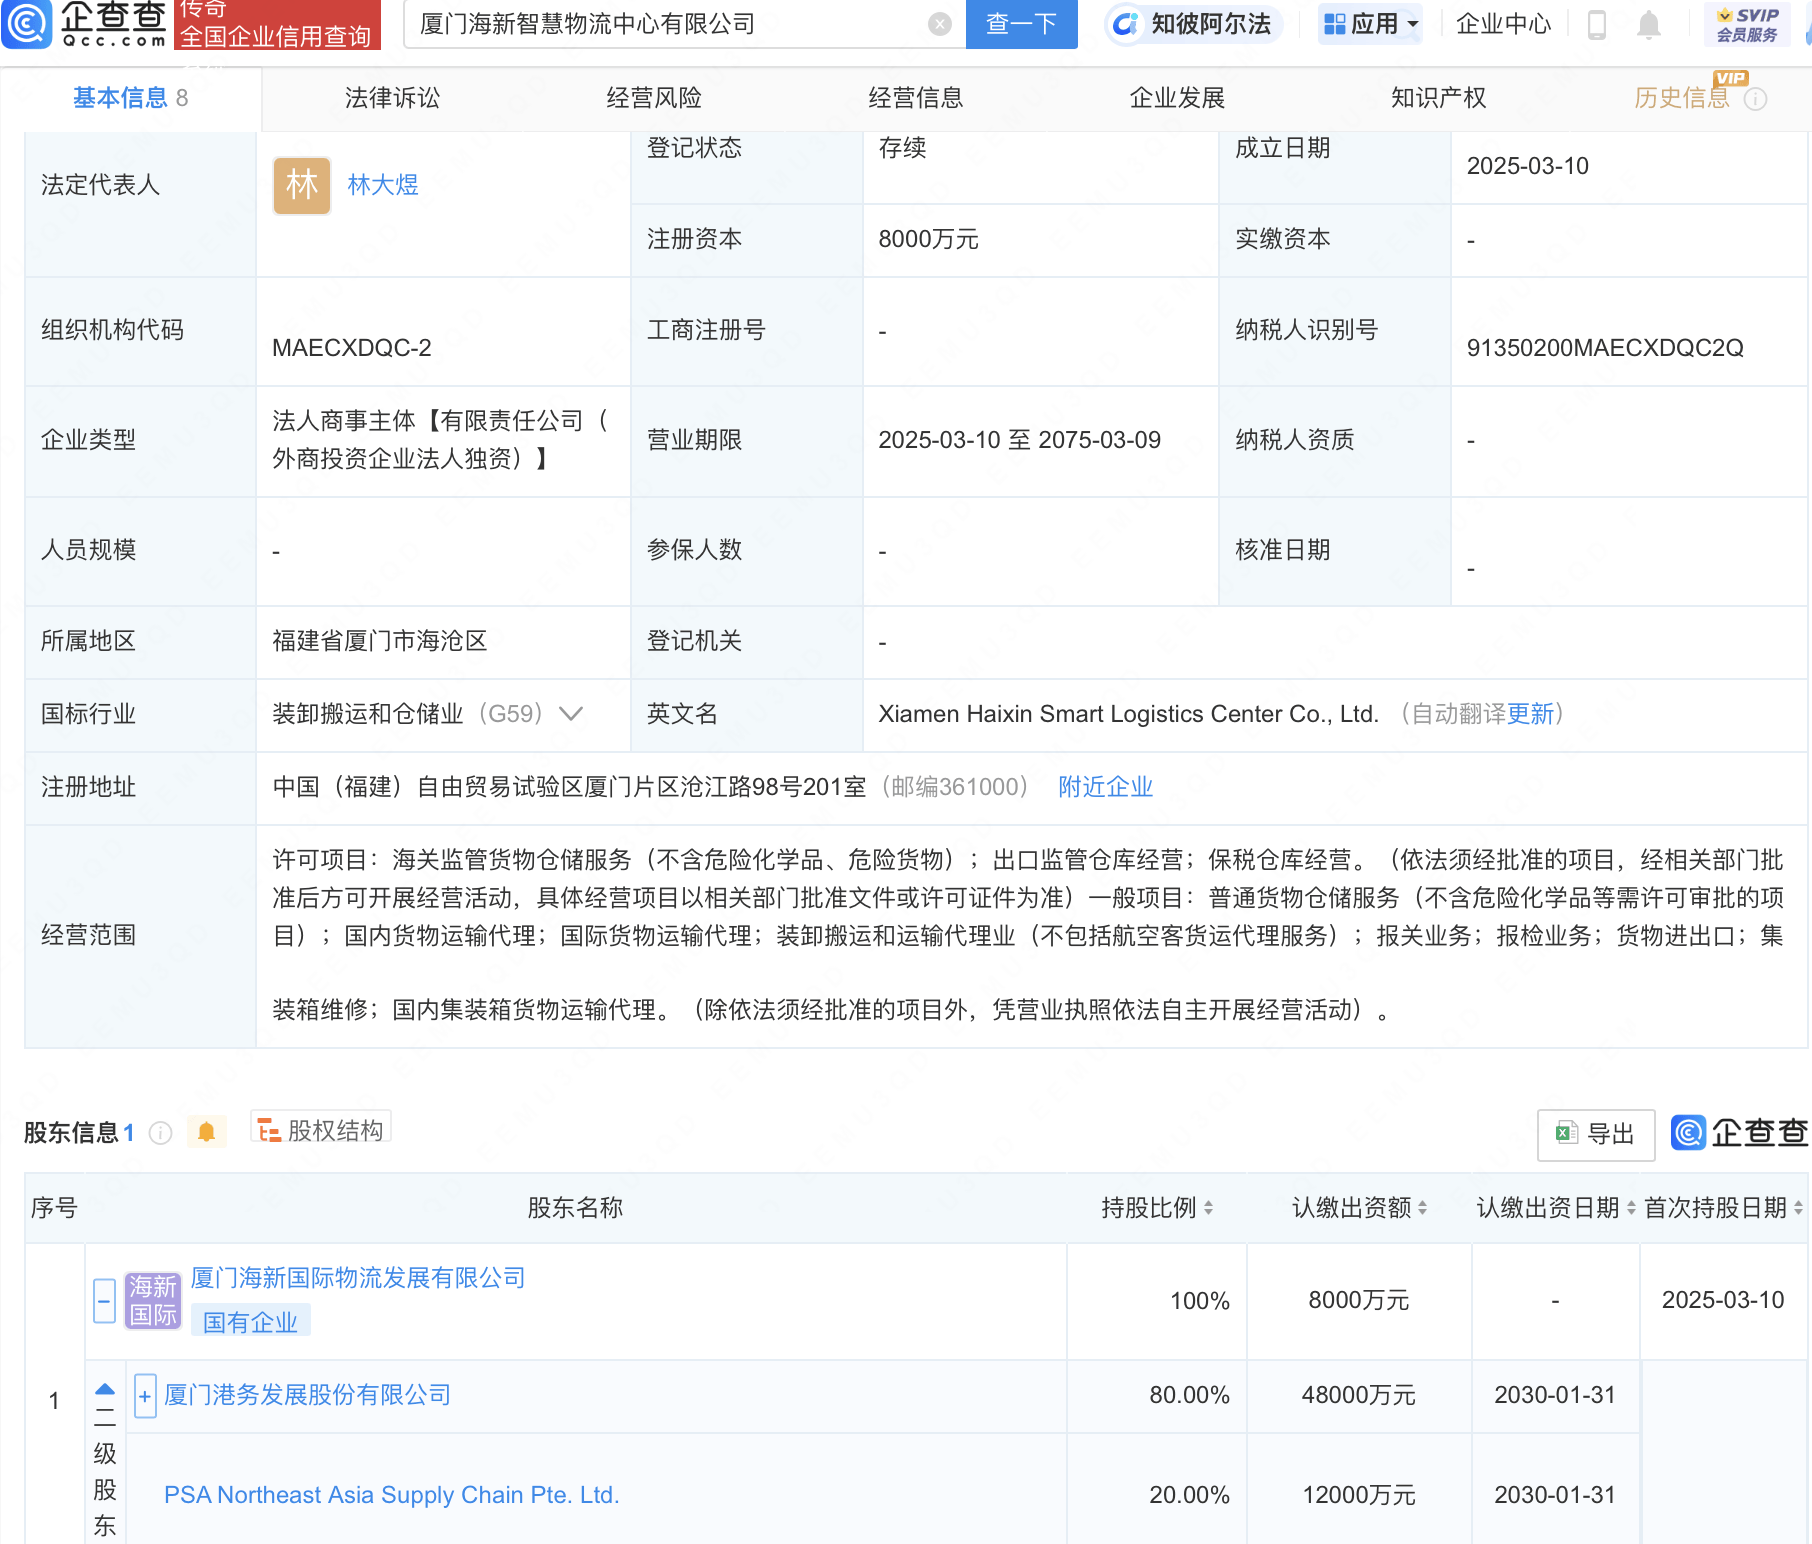Image resolution: width=1812 pixels, height=1544 pixels.
Task: Click 海新国际 shareholder logo
Action: click(x=153, y=1300)
